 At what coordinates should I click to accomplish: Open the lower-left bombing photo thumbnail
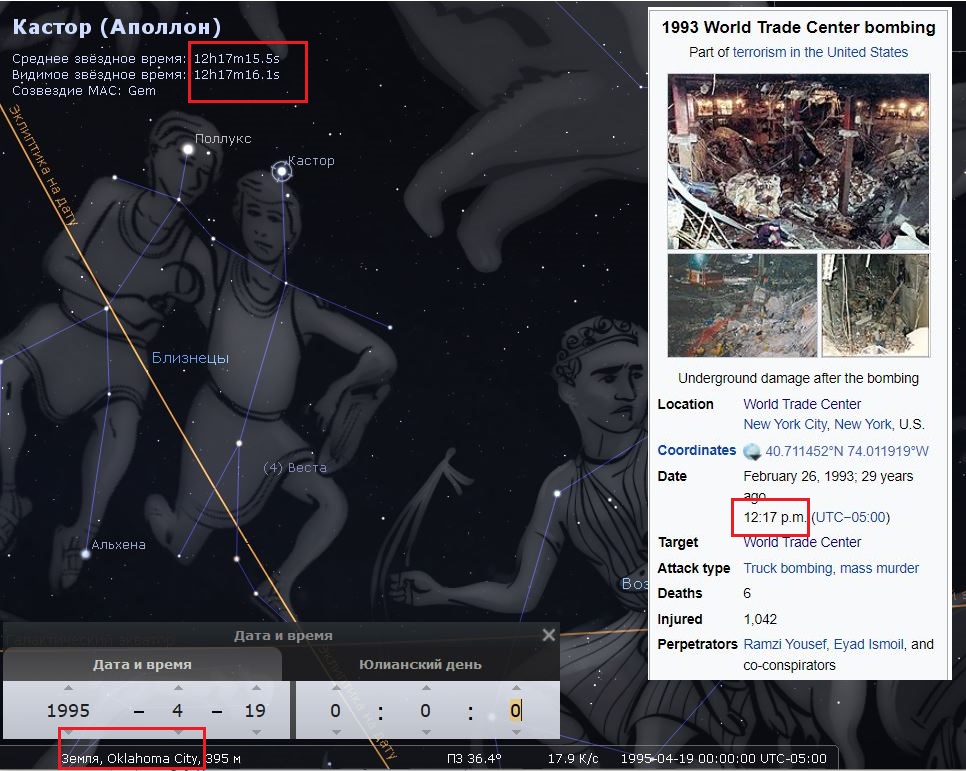[742, 305]
